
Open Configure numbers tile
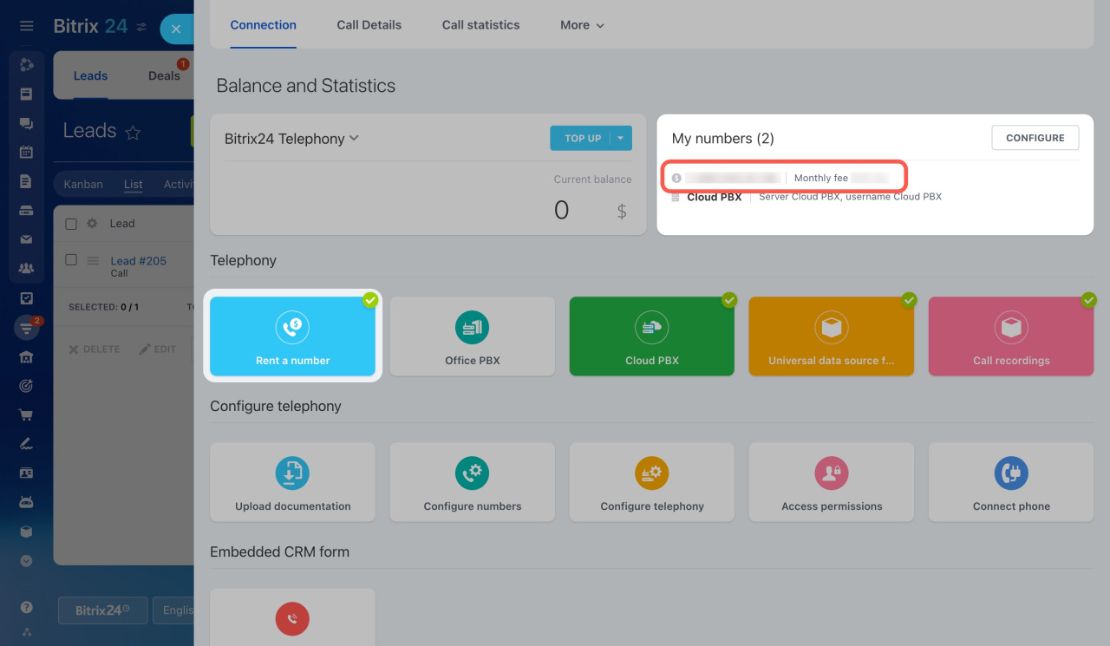(472, 482)
